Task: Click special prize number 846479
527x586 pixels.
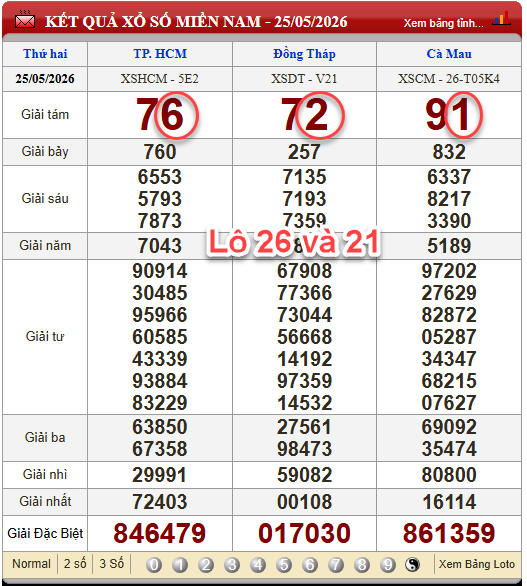Action: click(x=160, y=533)
